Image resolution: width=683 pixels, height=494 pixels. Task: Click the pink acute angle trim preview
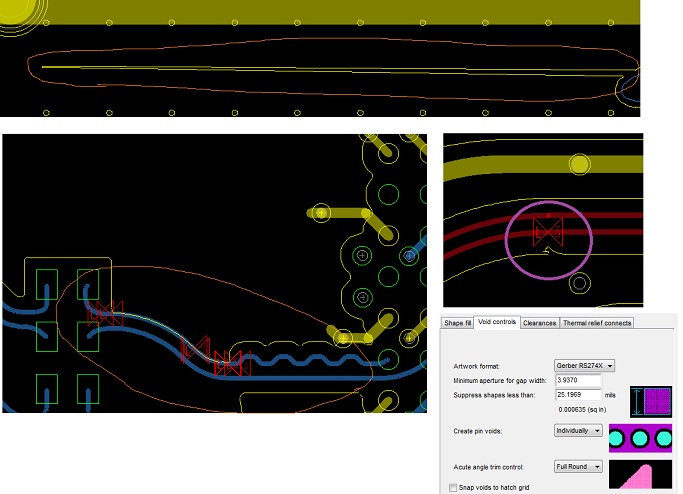641,477
